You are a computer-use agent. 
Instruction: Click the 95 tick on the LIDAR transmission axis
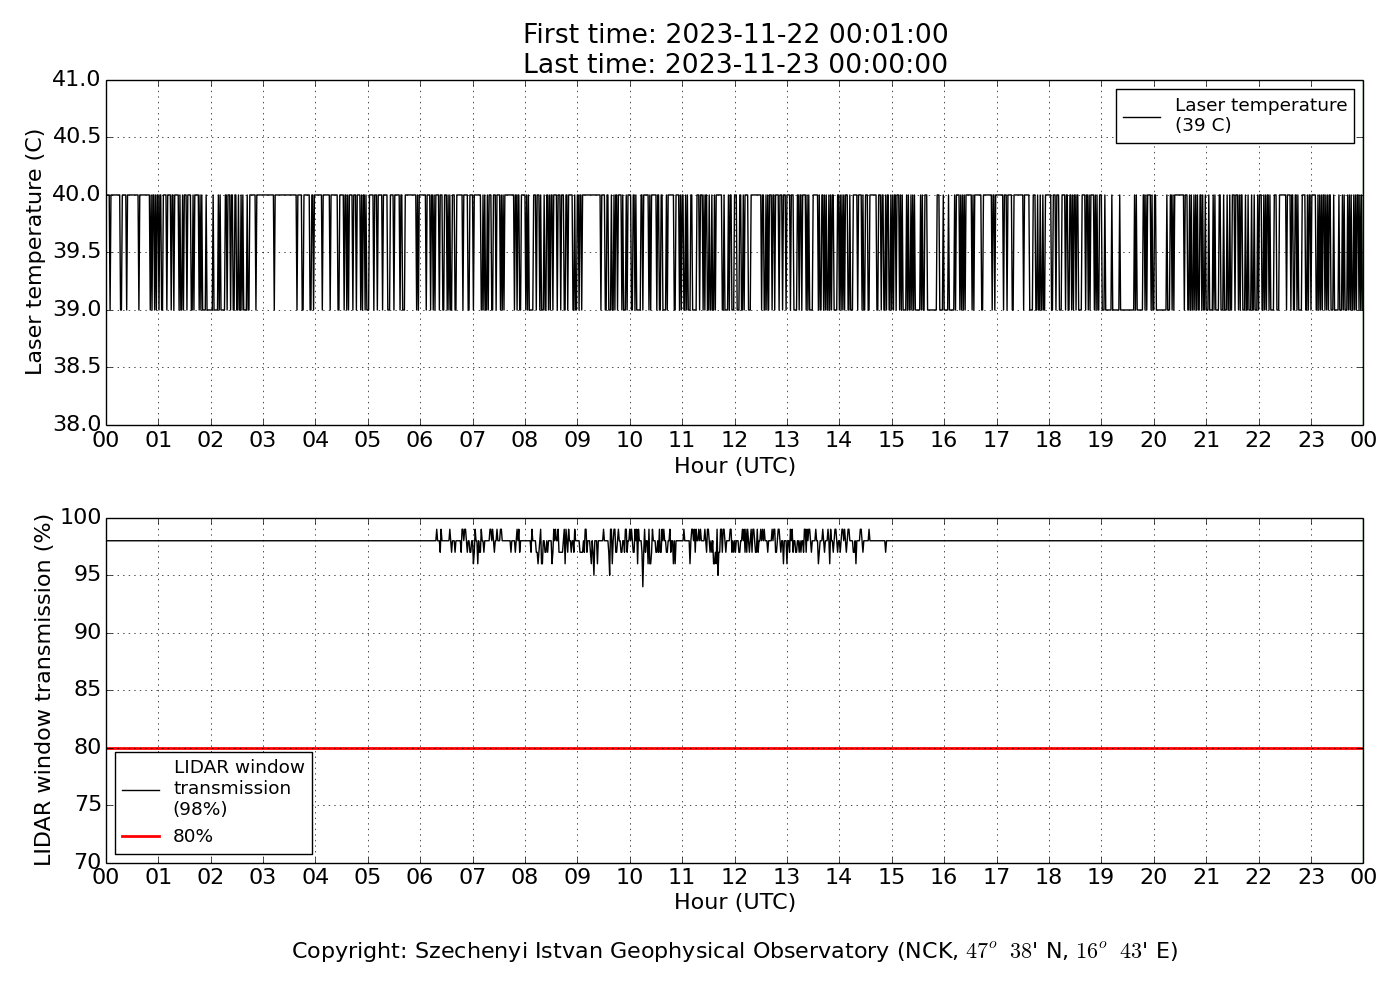[87, 575]
